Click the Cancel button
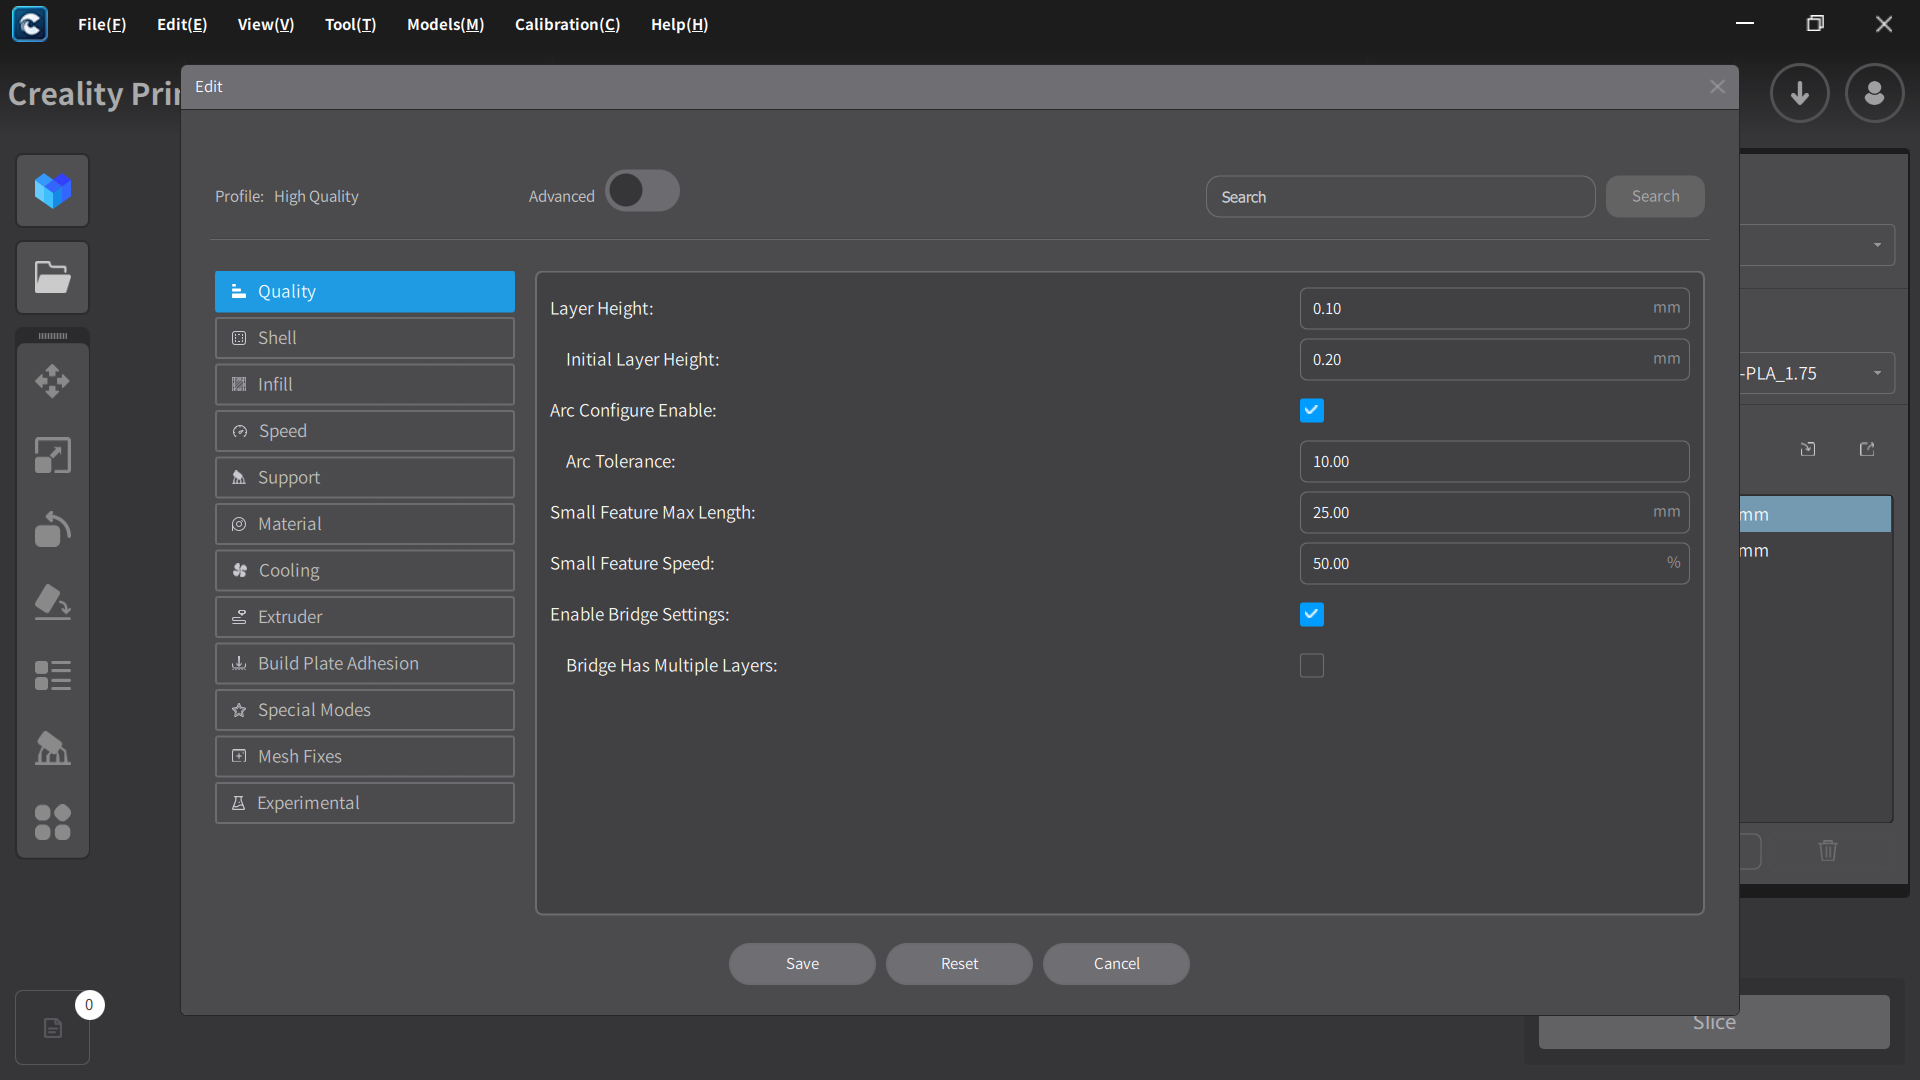Viewport: 1920px width, 1080px height. click(1116, 964)
